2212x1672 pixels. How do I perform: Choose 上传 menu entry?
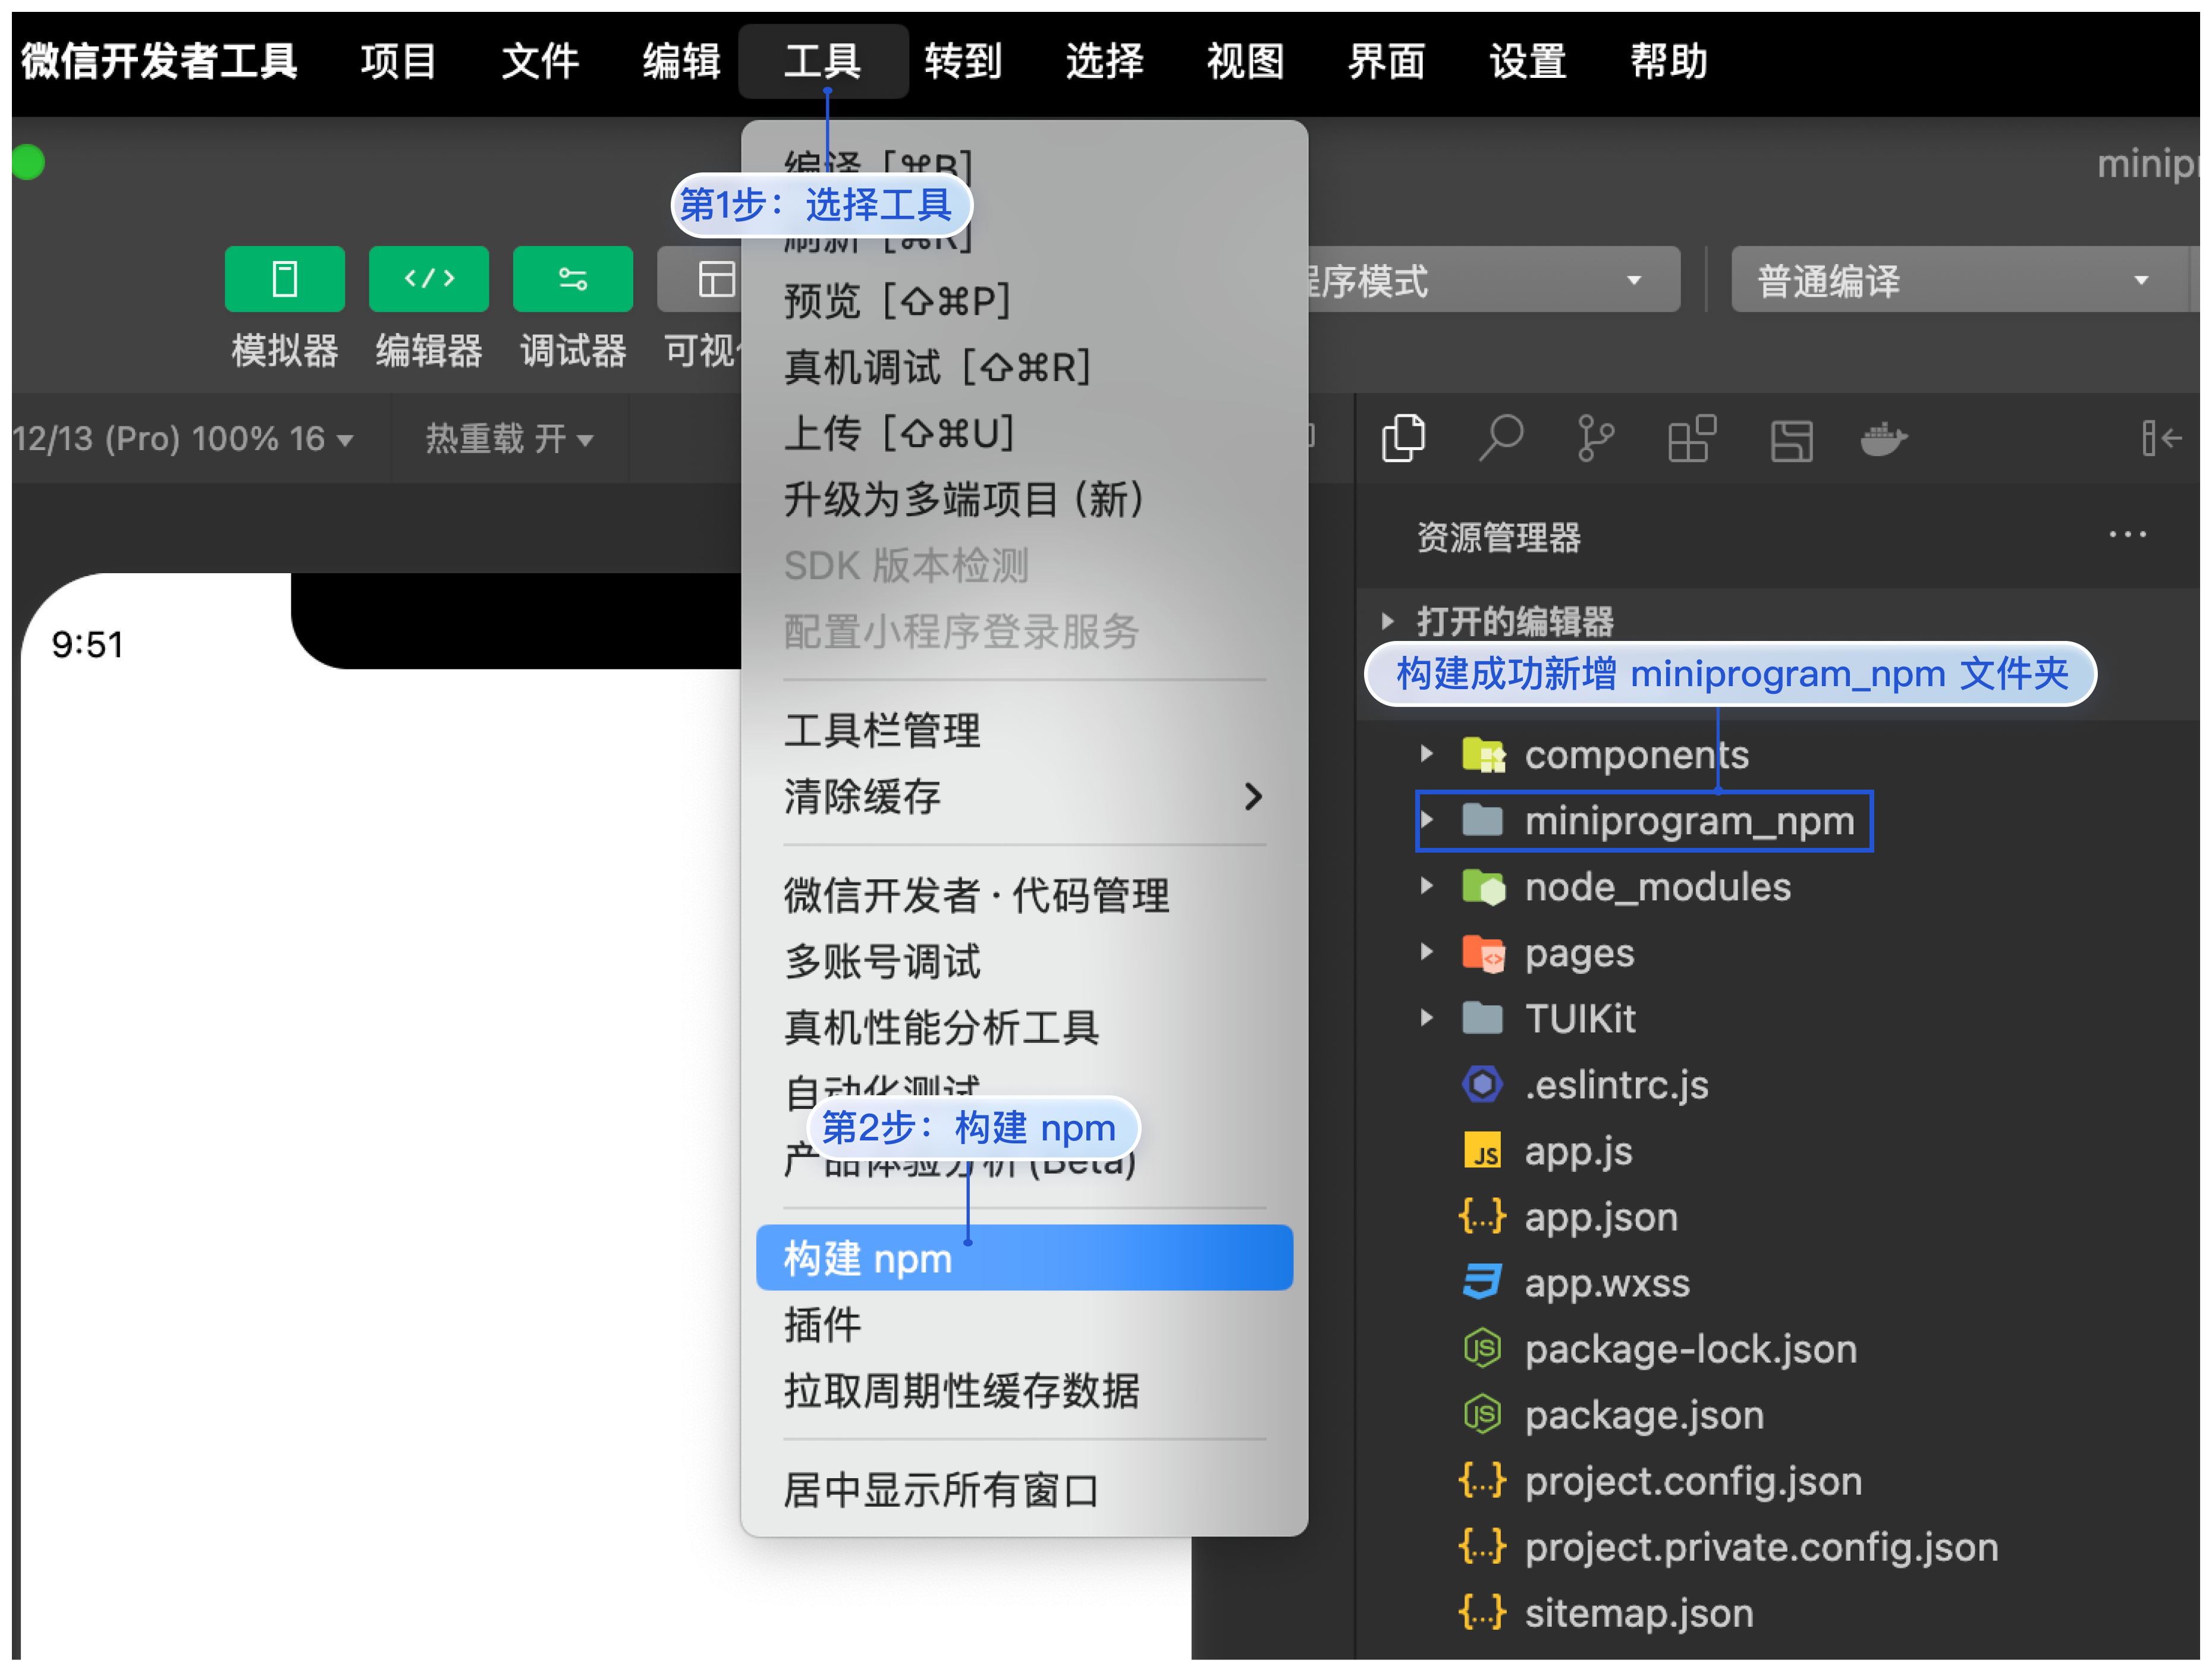pos(1024,433)
